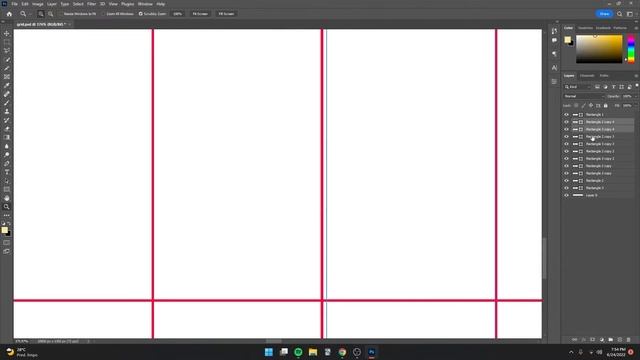Click the 100% zoom button
The width and height of the screenshot is (640, 360).
tap(178, 14)
